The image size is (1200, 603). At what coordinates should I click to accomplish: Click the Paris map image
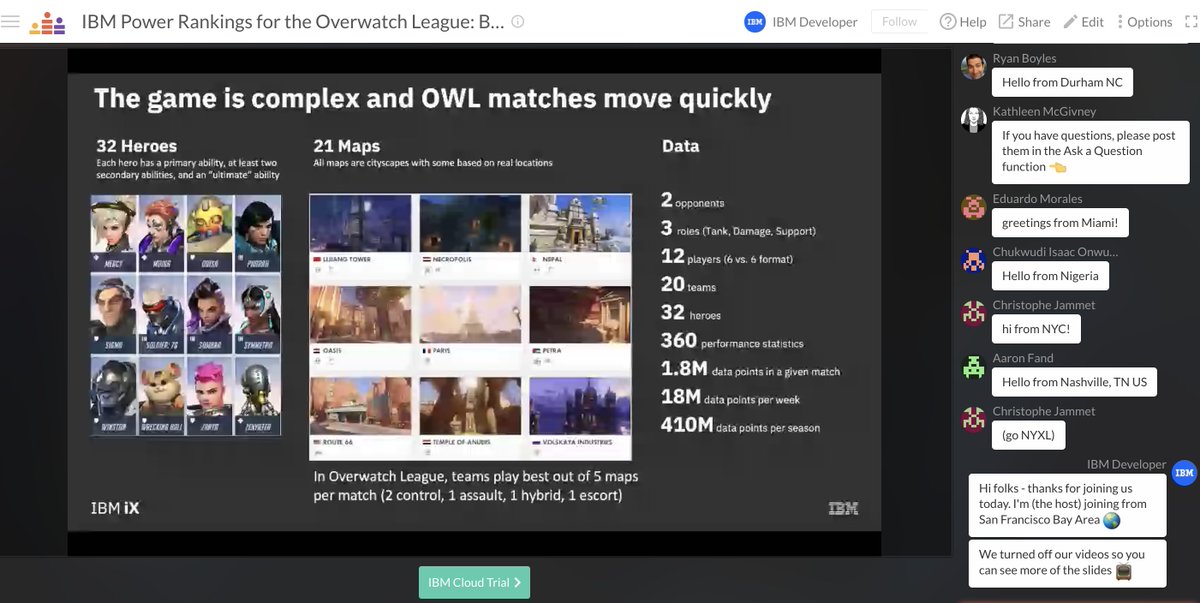pyautogui.click(x=470, y=316)
